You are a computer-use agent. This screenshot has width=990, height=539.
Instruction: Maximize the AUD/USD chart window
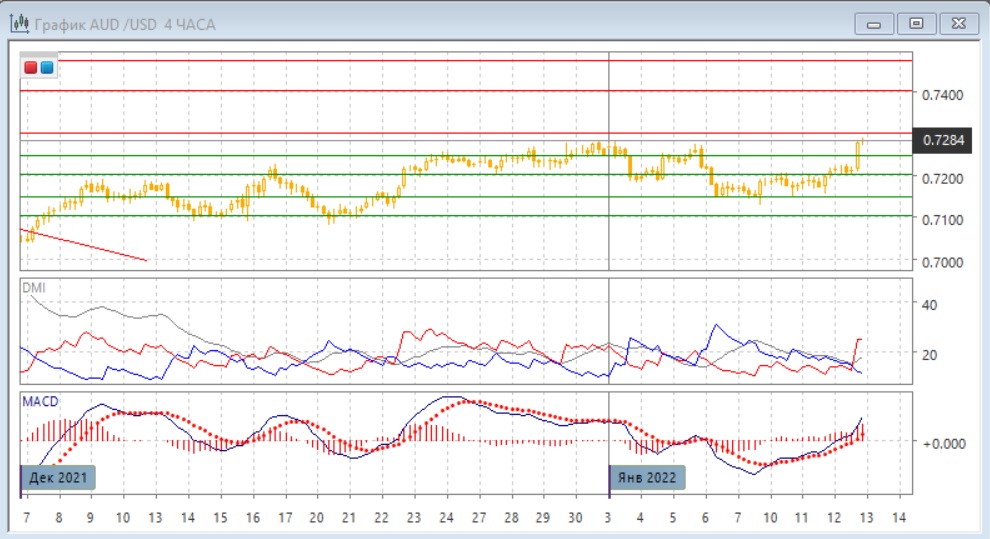[916, 24]
